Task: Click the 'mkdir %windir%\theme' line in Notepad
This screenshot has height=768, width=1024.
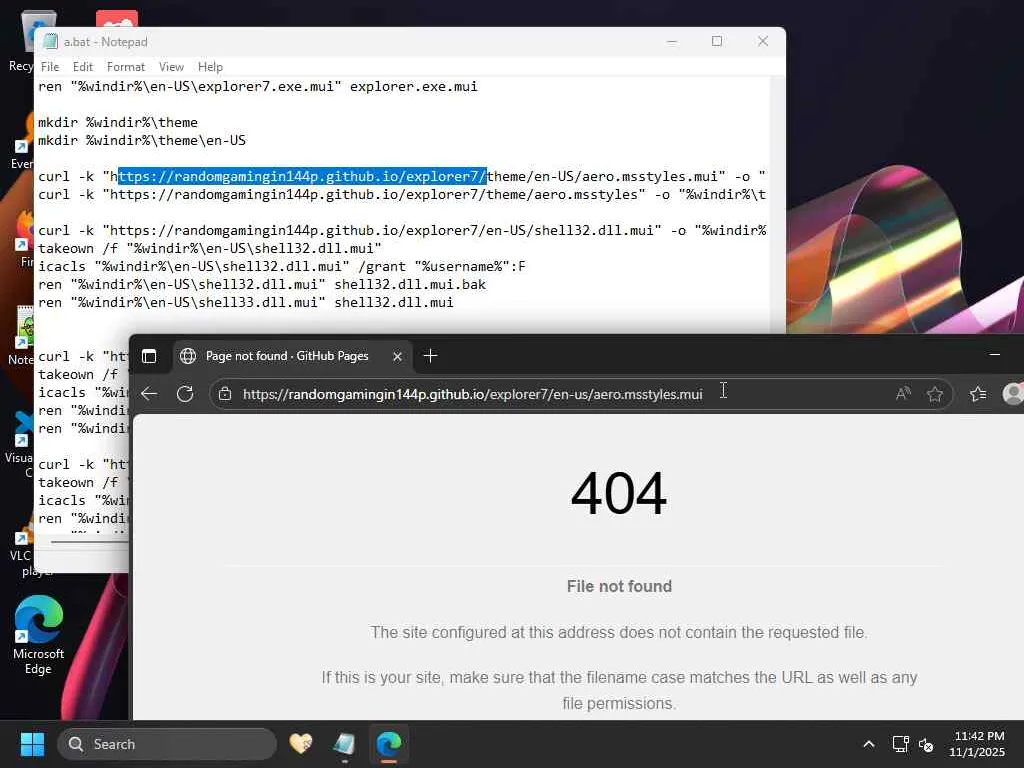Action: click(x=118, y=123)
